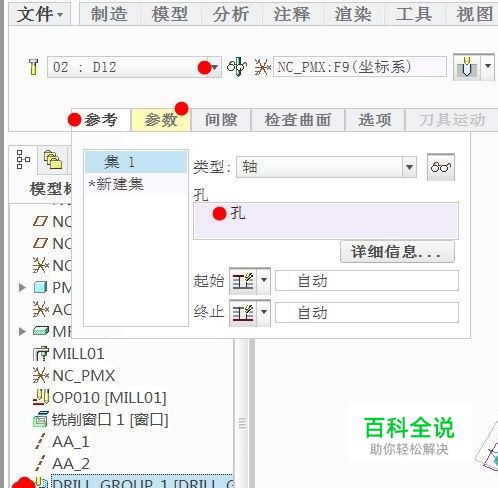Click the coordinate system icon before NC_PMX:F9
The height and width of the screenshot is (488, 498).
point(262,67)
